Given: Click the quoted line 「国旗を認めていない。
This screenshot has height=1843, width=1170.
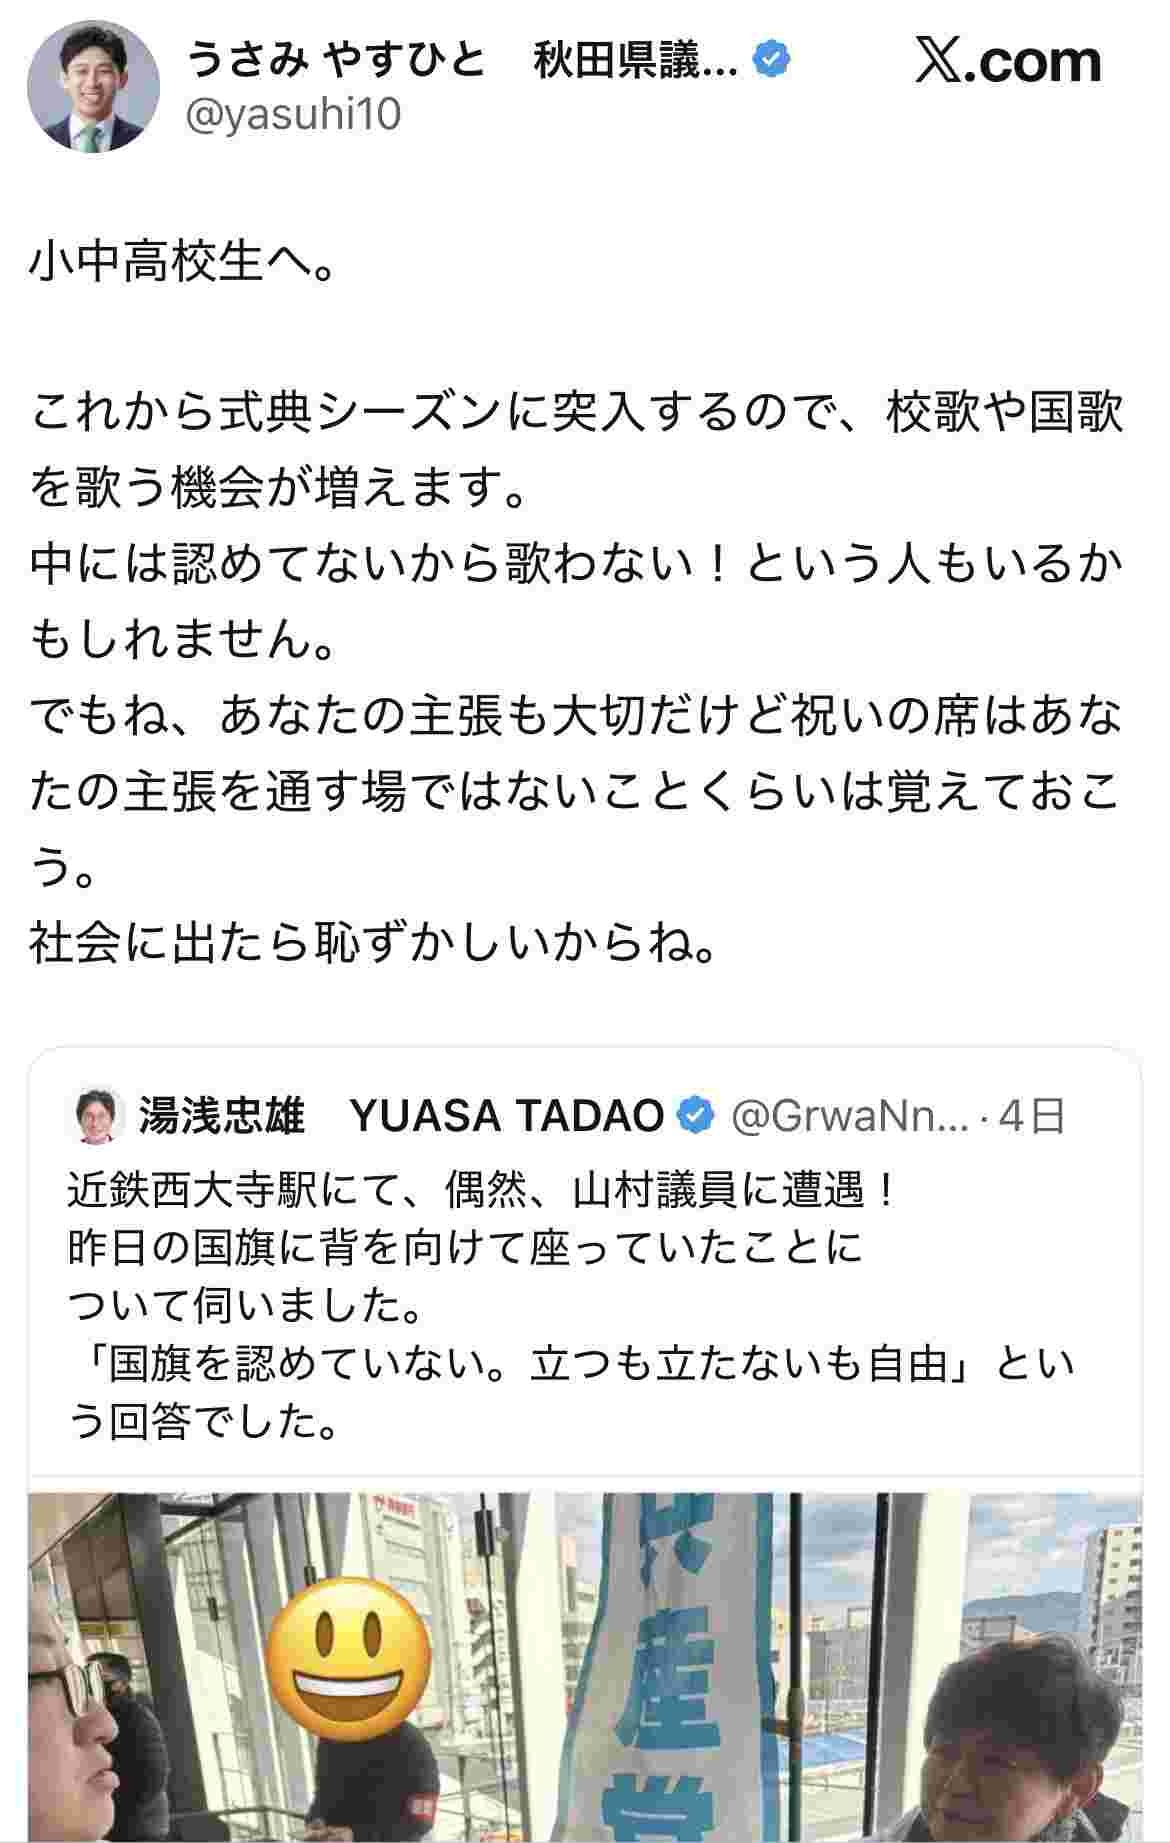Looking at the screenshot, I should pyautogui.click(x=570, y=1364).
